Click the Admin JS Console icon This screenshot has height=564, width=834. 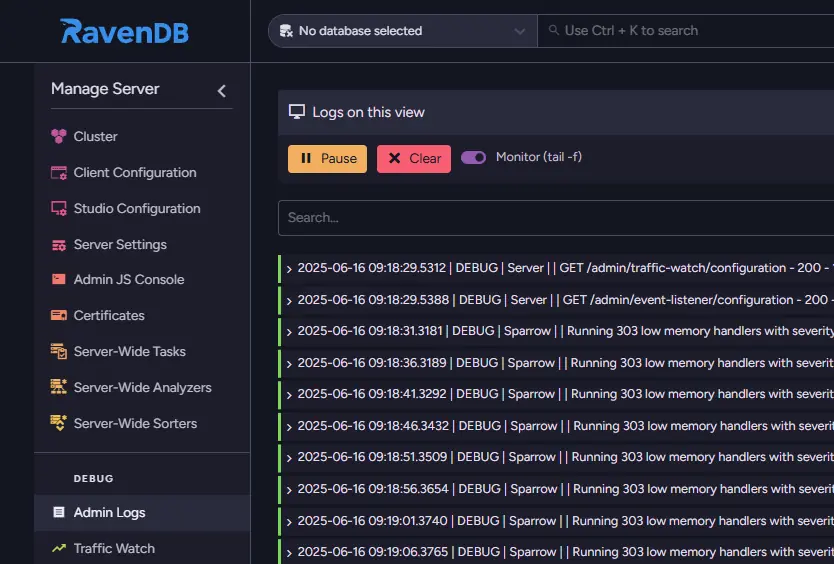click(x=59, y=279)
